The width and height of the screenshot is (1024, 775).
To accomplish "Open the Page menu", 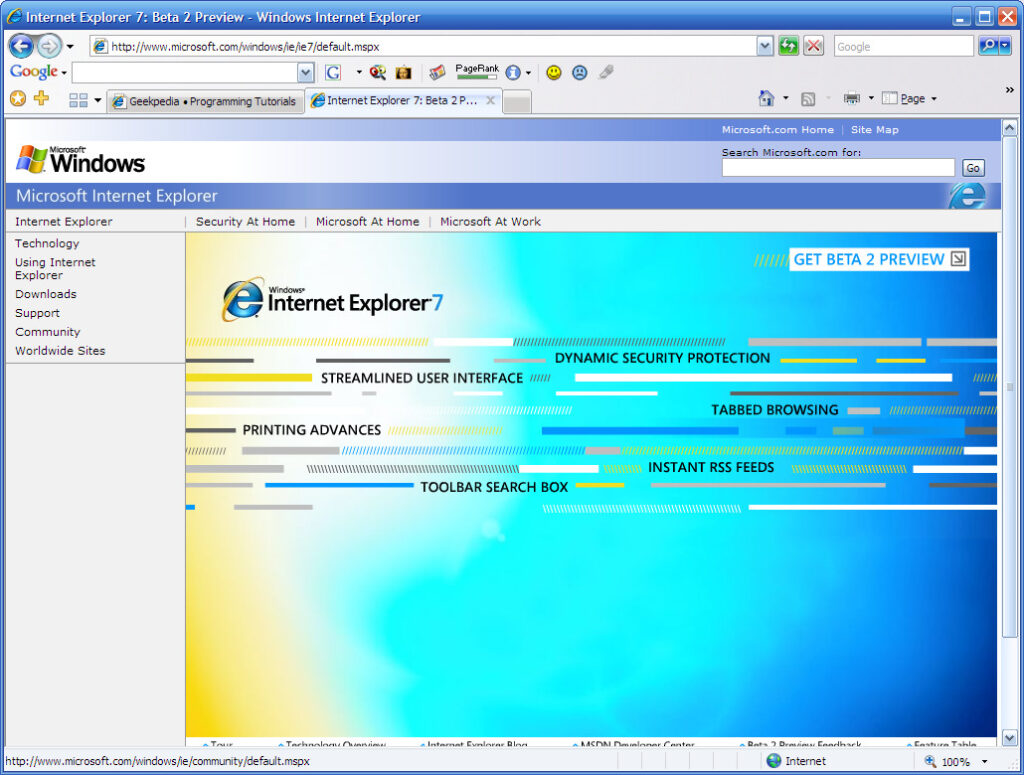I will (x=910, y=99).
